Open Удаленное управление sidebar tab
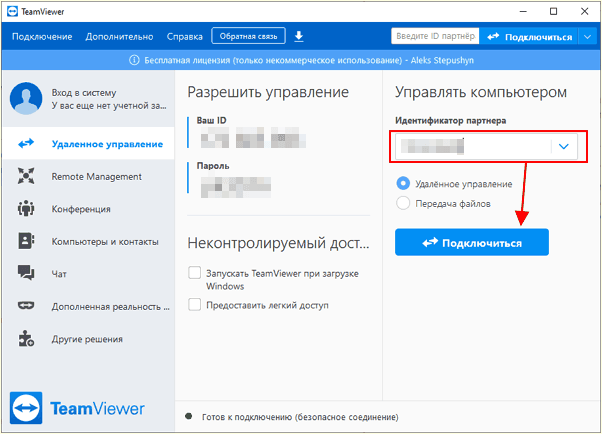This screenshot has width=602, height=434. tap(89, 144)
